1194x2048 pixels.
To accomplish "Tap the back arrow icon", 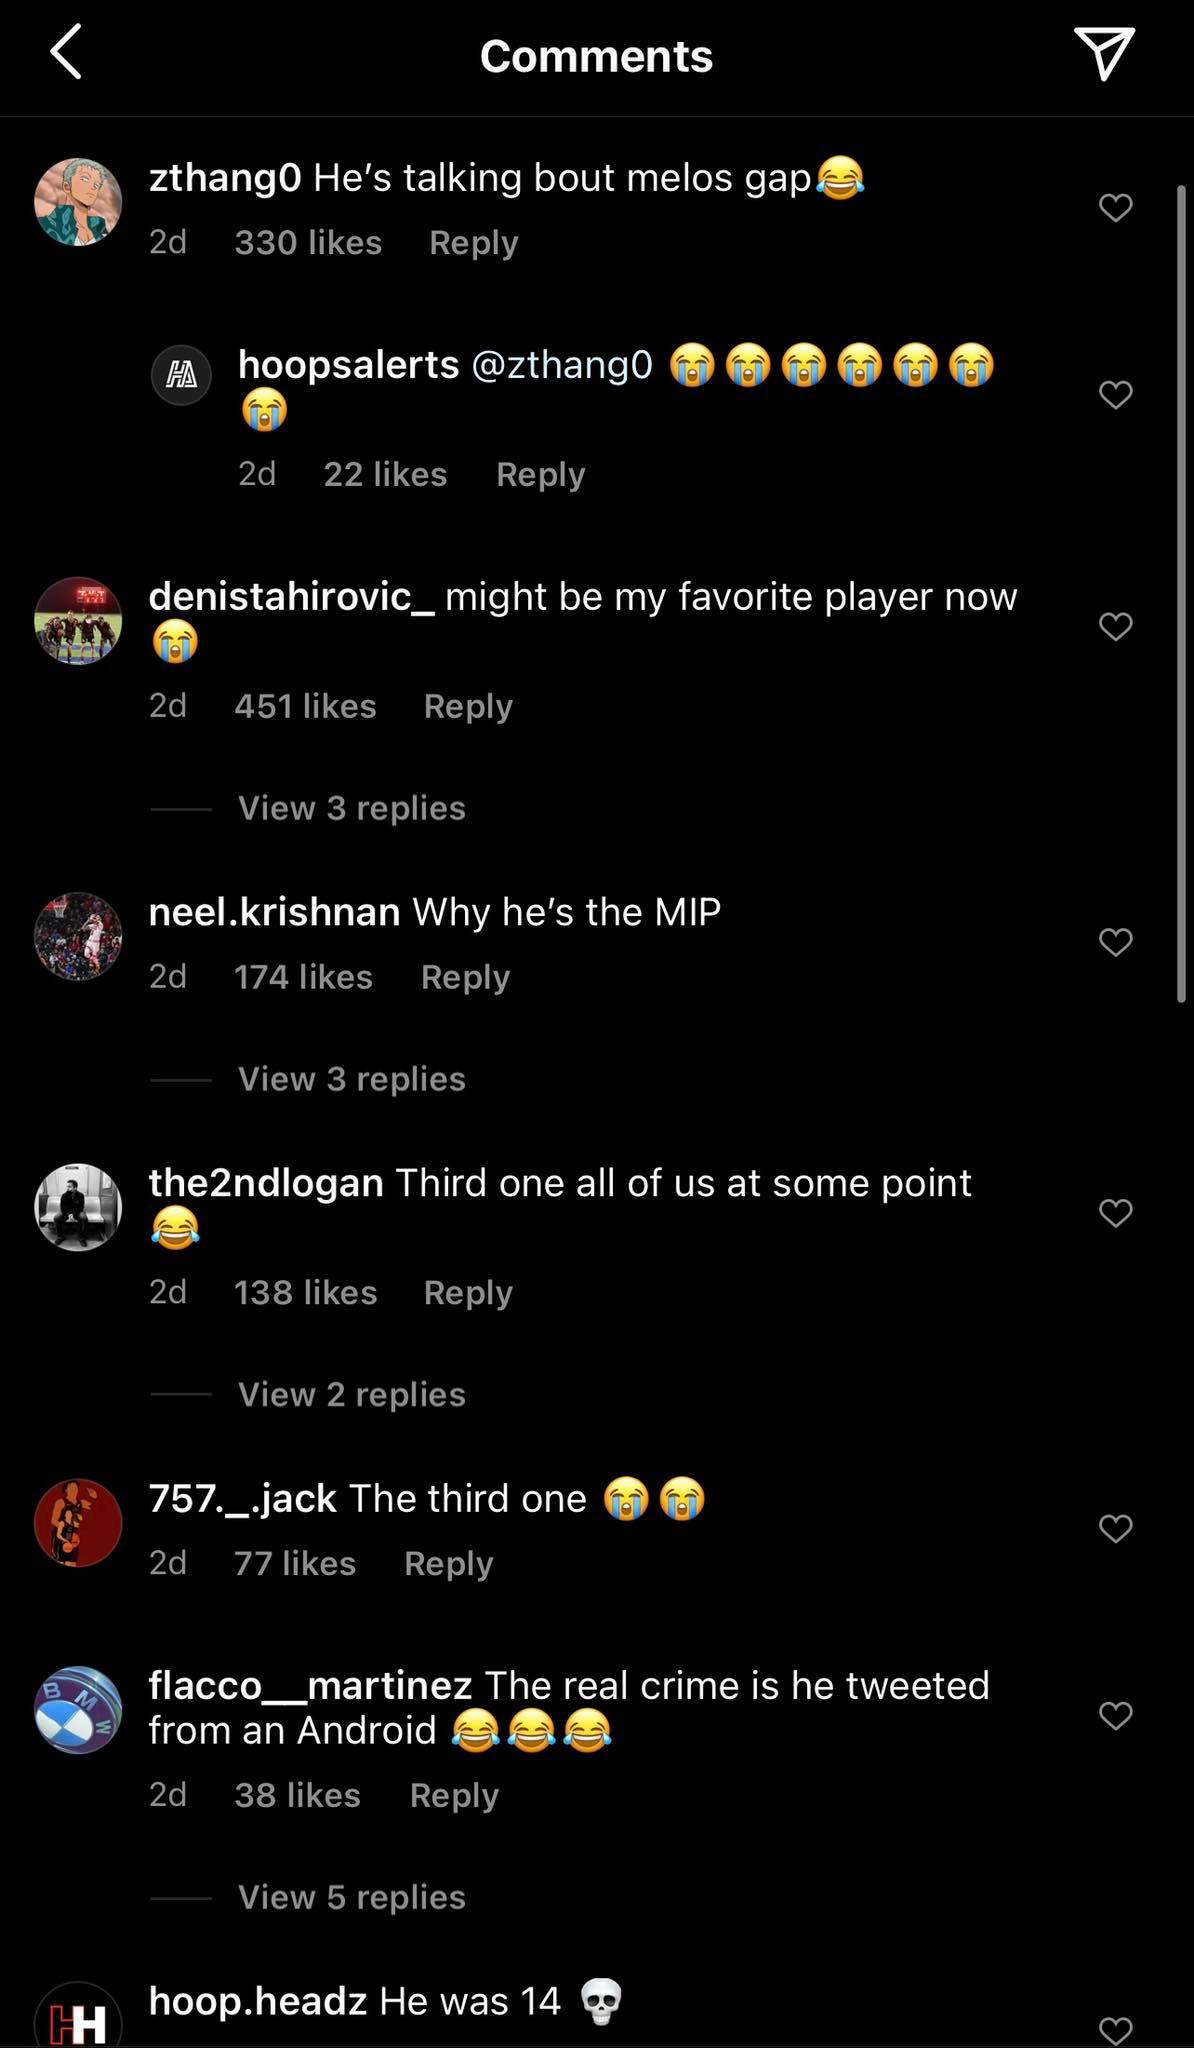I will tap(66, 53).
